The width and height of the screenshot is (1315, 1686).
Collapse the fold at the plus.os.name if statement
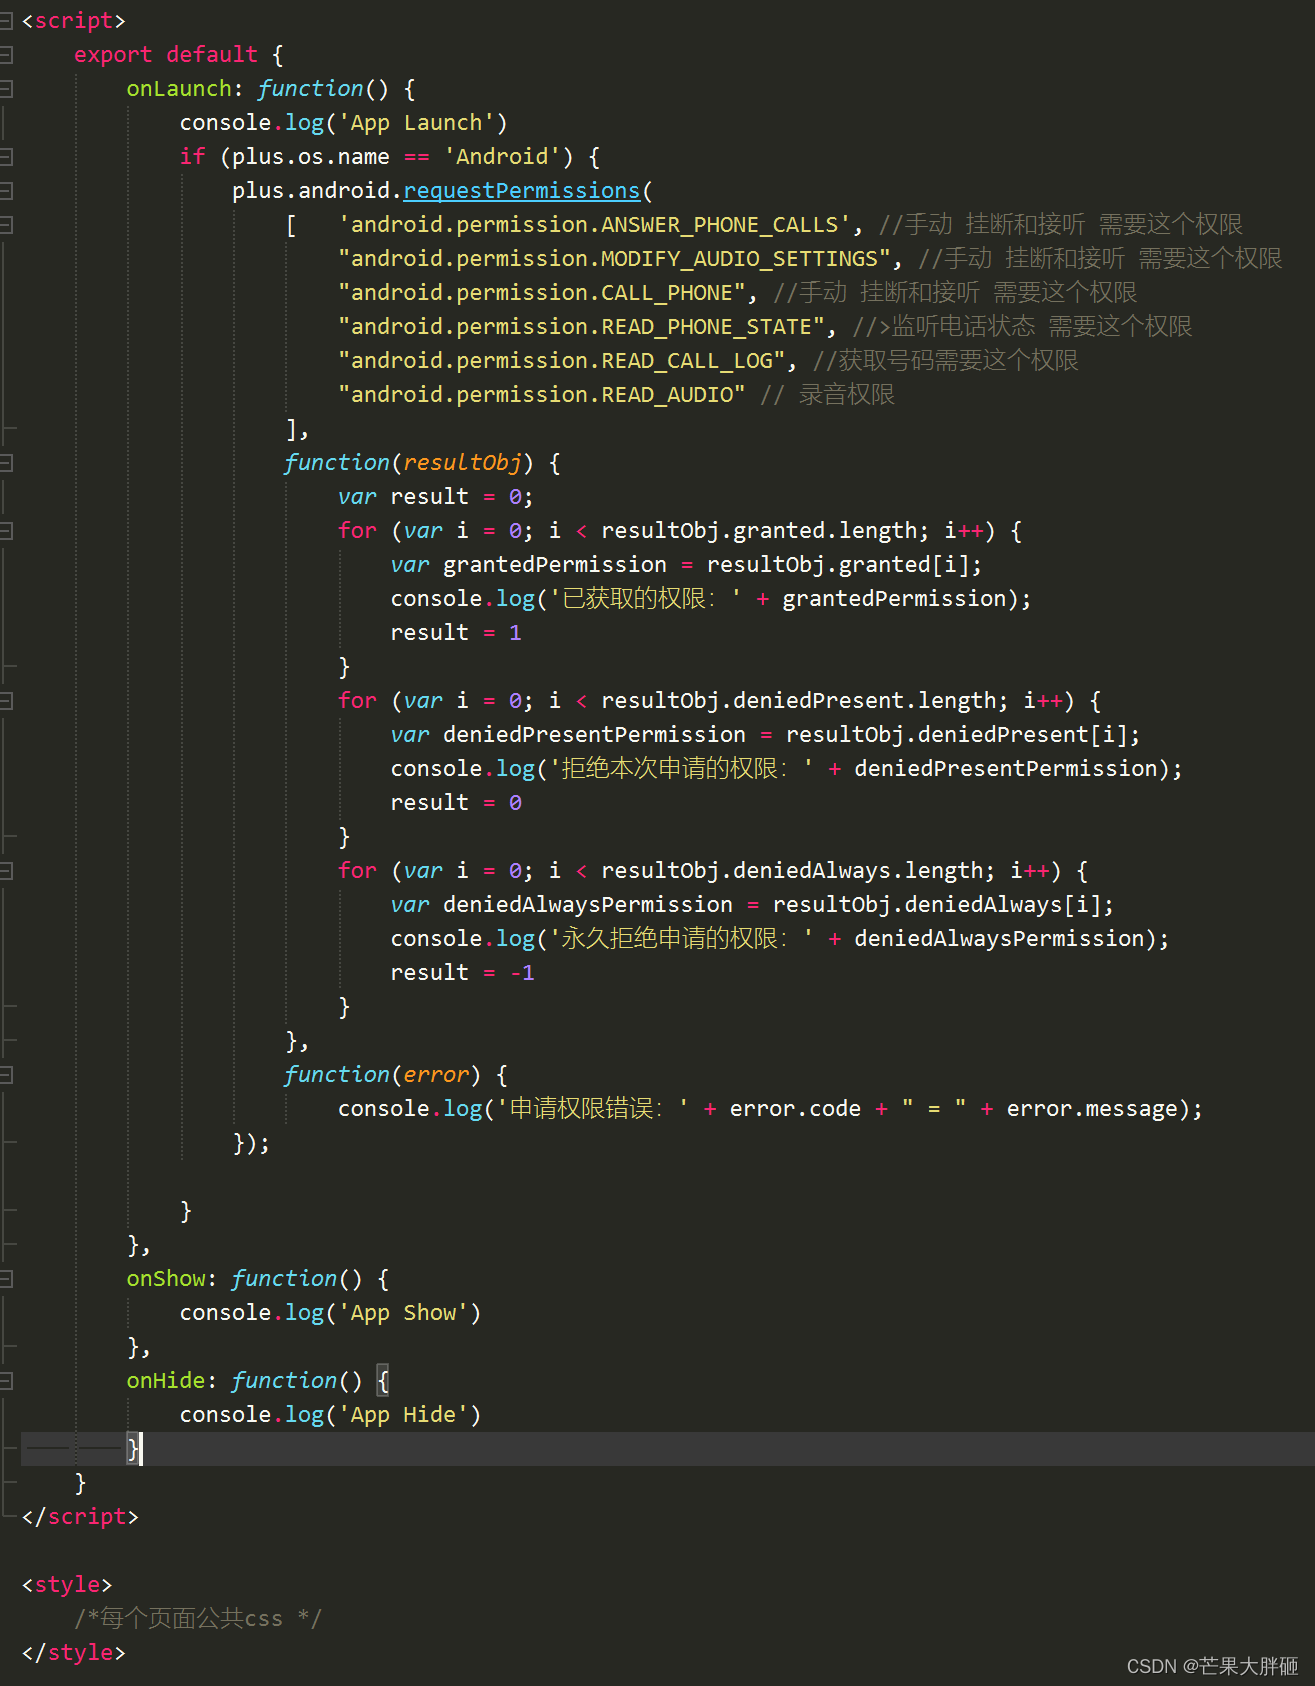6,156
